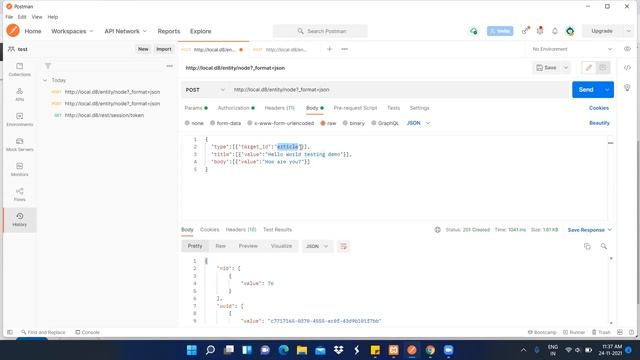Open the Environments sidebar panel
Image resolution: width=640 pixels, height=360 pixels.
coord(20,120)
